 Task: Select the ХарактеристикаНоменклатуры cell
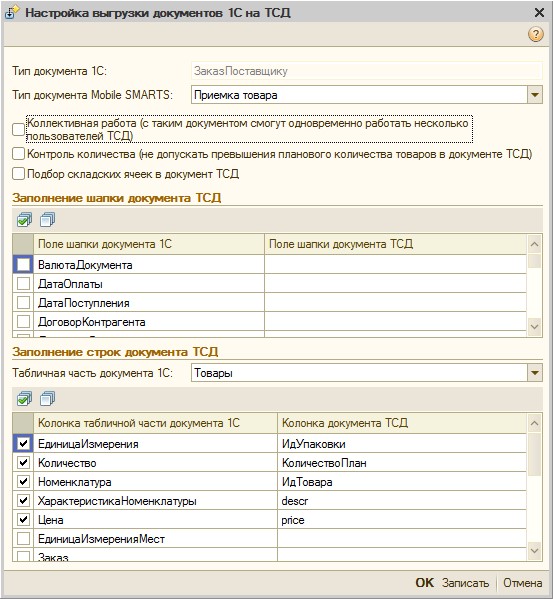155,500
